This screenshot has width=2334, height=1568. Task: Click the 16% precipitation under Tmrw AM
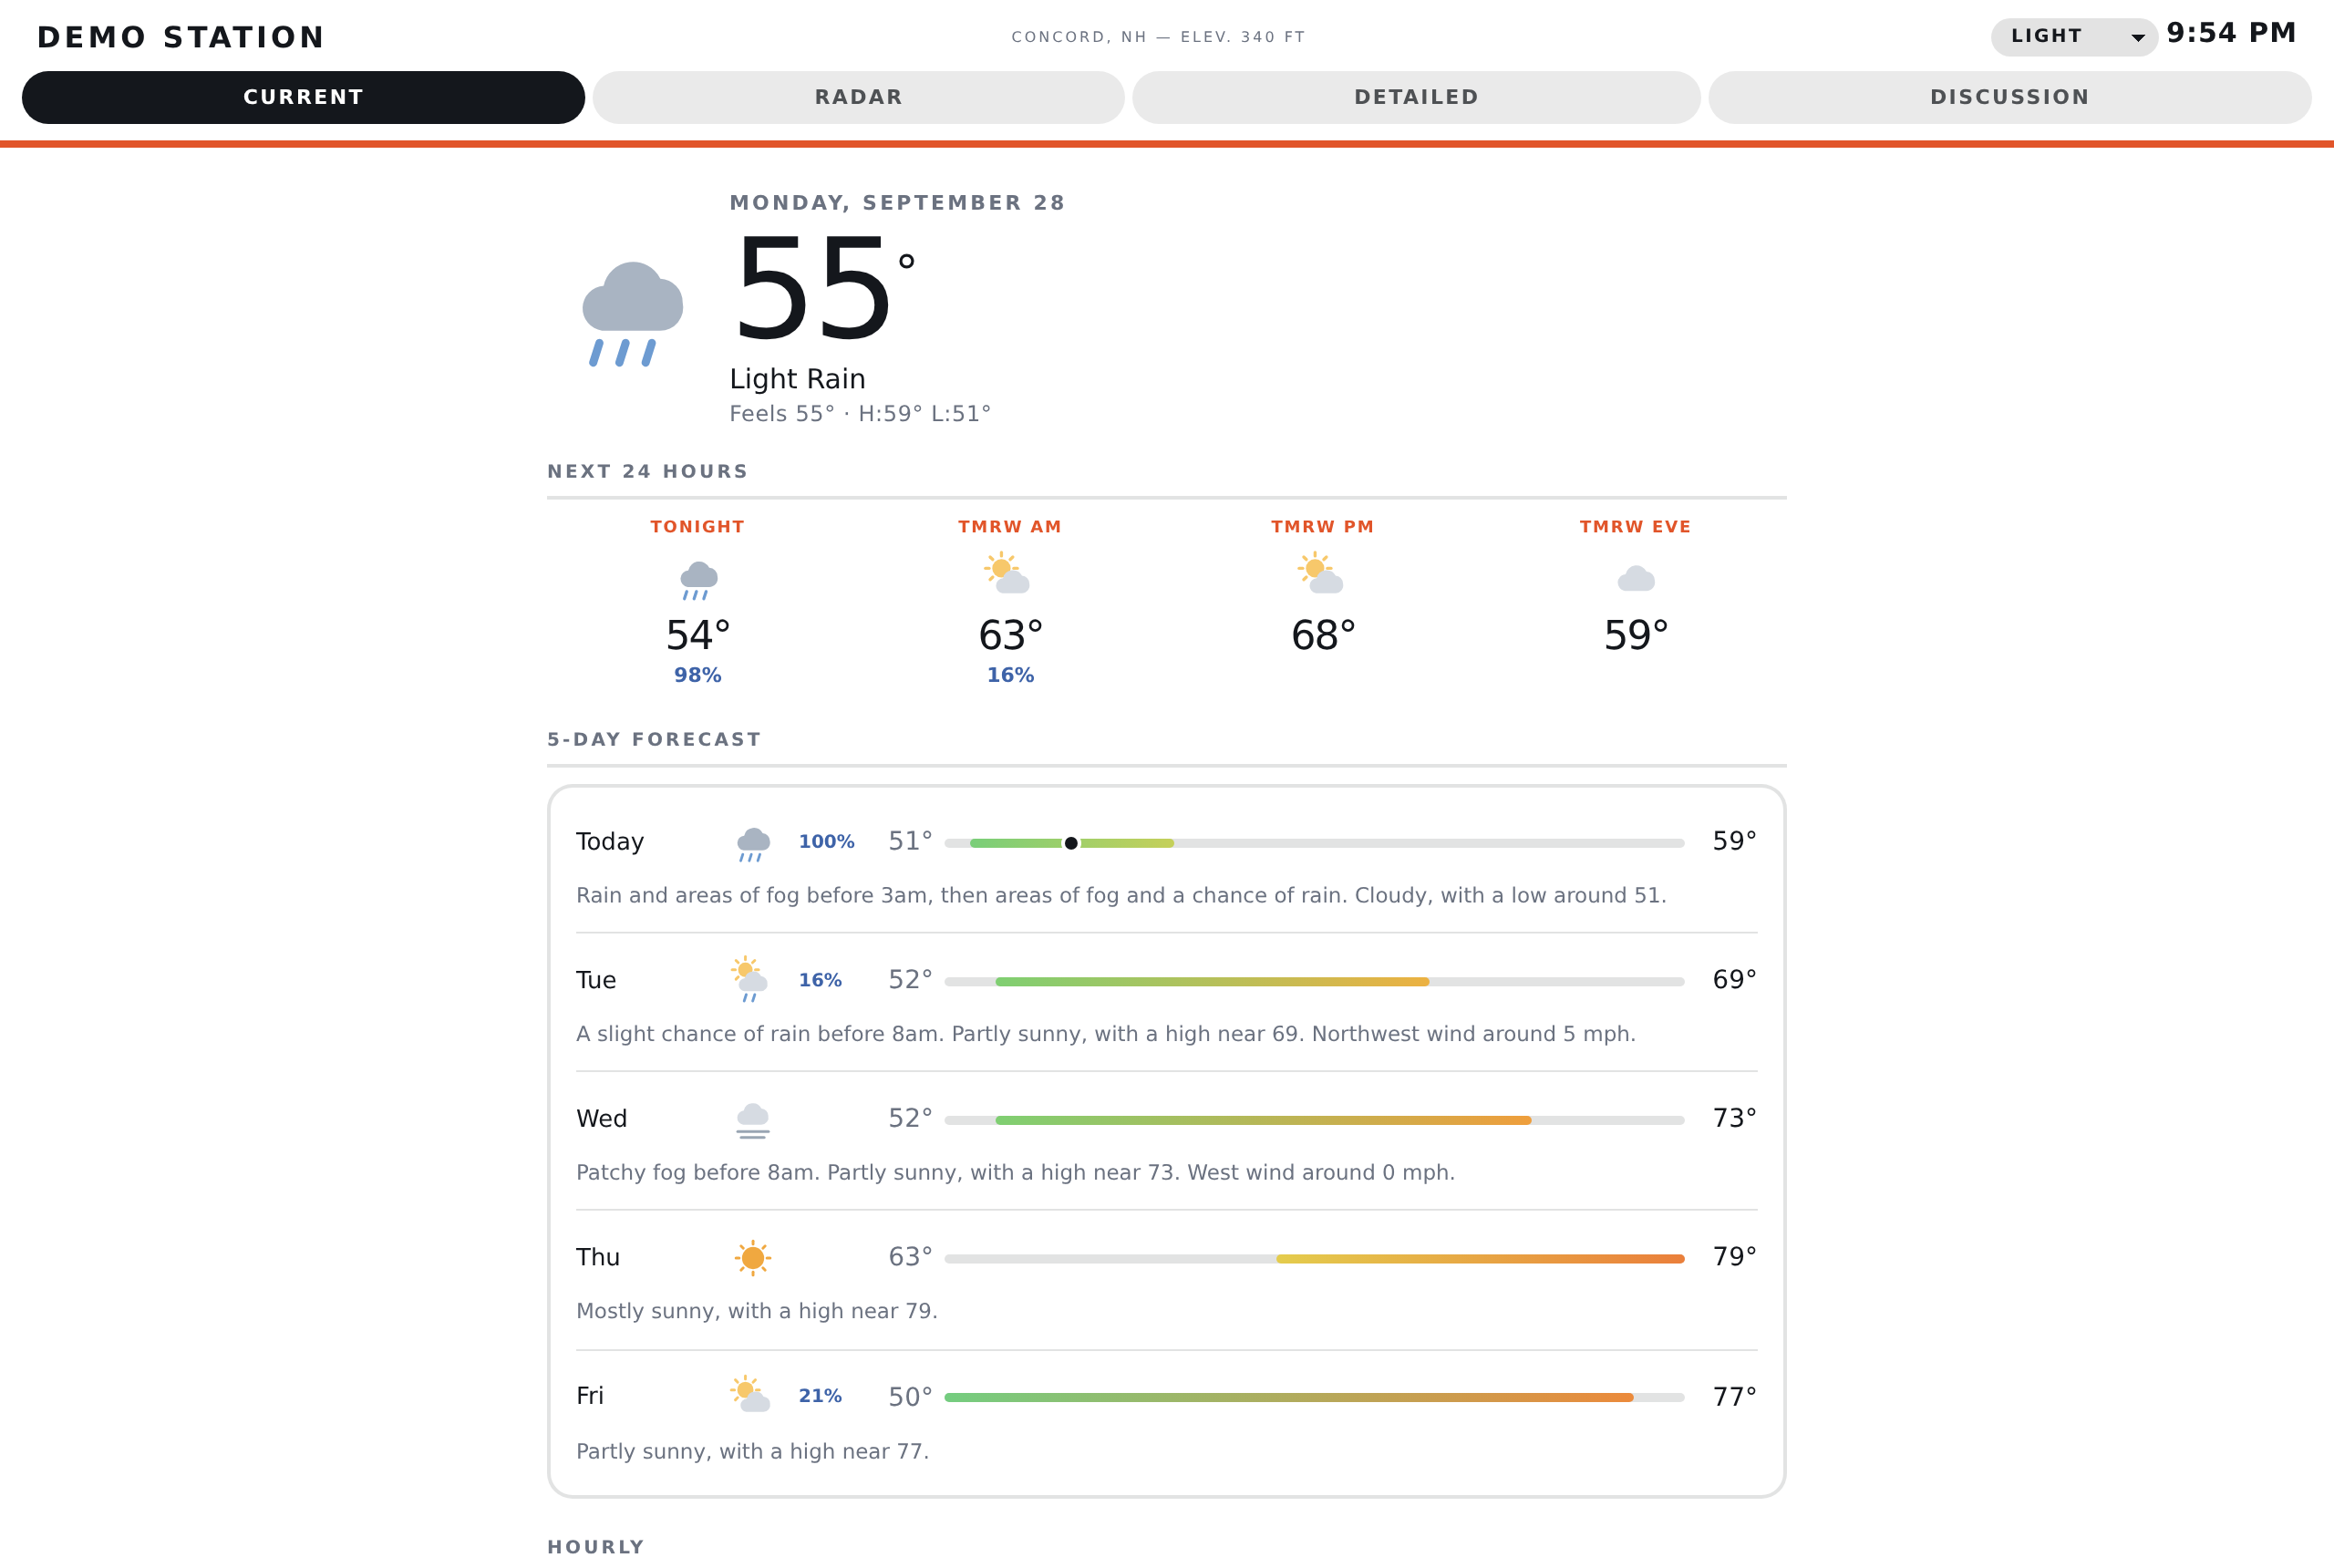coord(1010,675)
